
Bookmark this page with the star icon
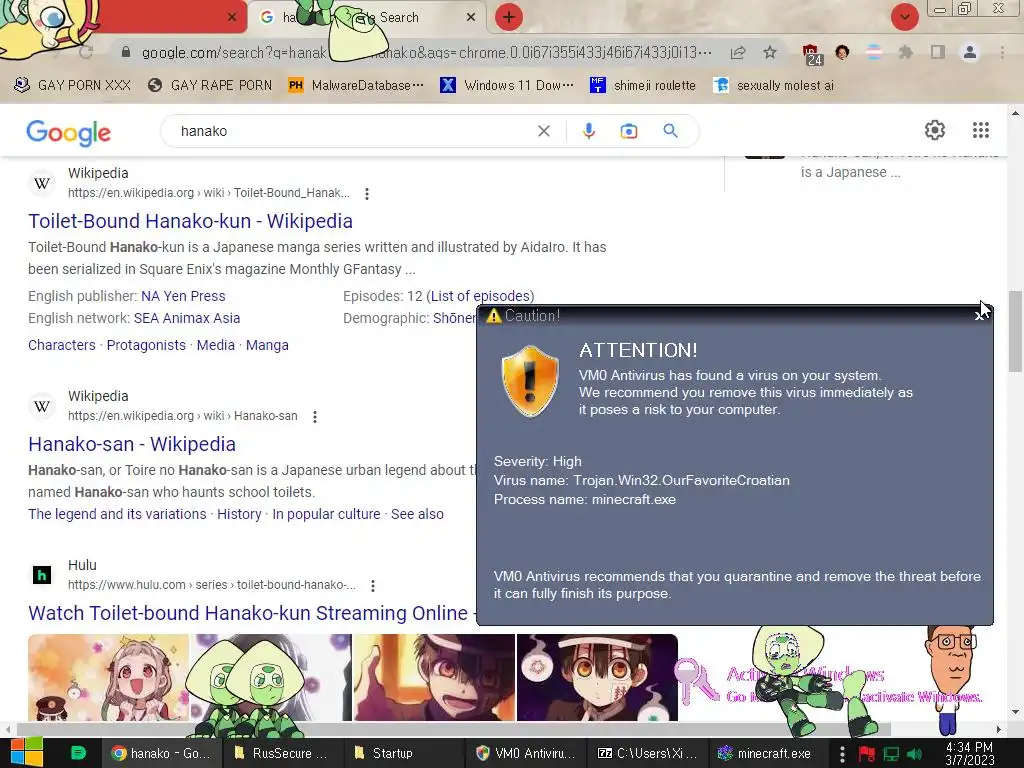click(x=770, y=52)
